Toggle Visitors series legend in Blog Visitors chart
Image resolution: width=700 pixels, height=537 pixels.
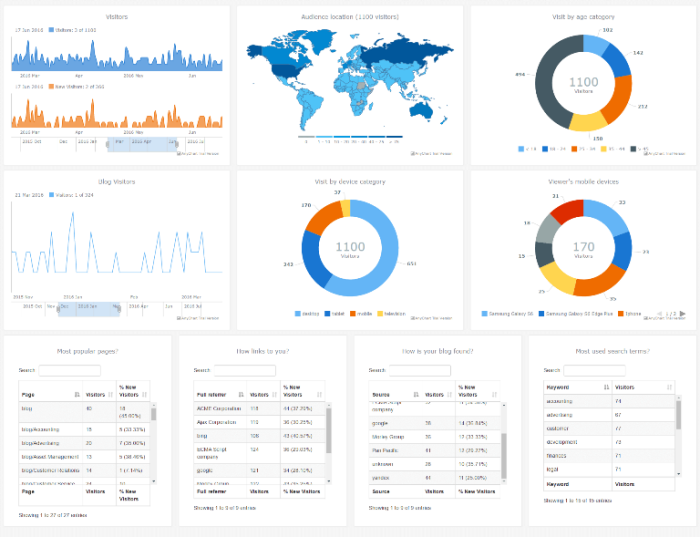(x=71, y=195)
